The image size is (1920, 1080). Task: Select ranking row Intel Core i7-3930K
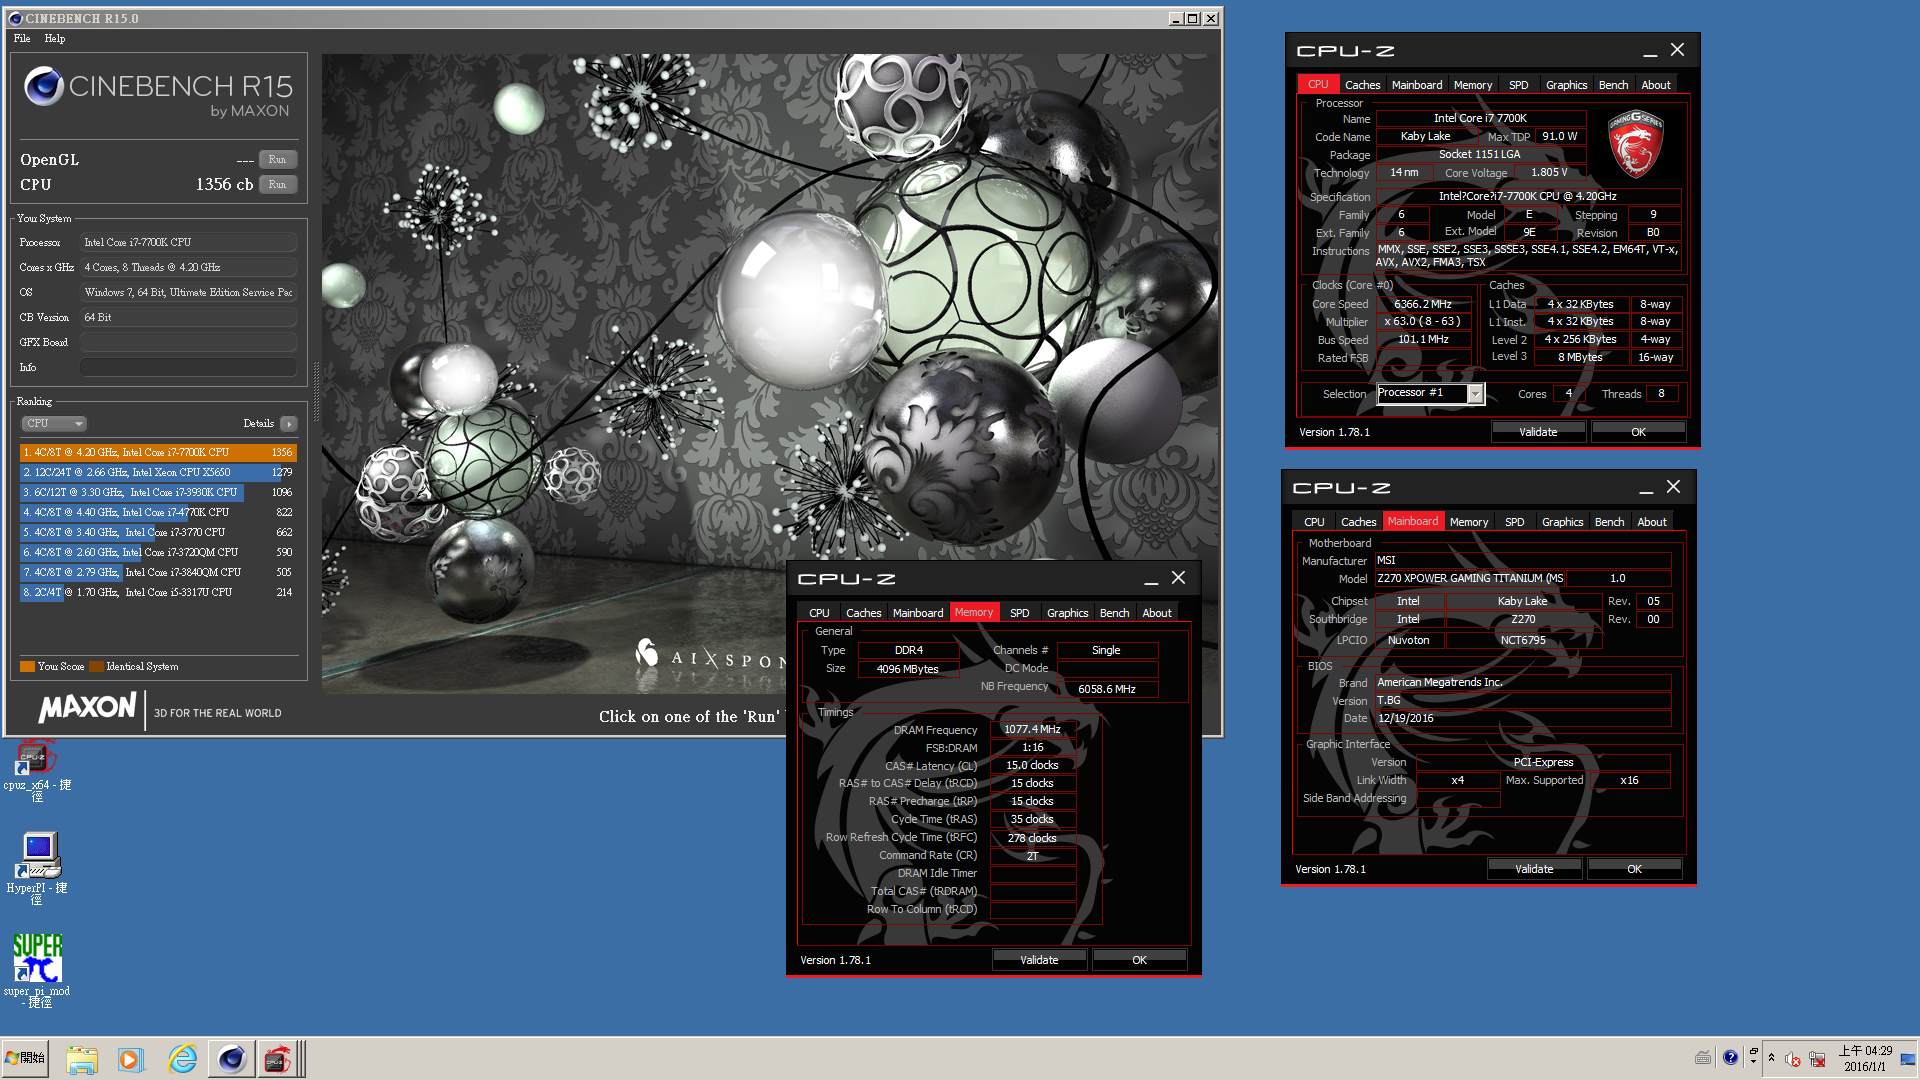[158, 492]
